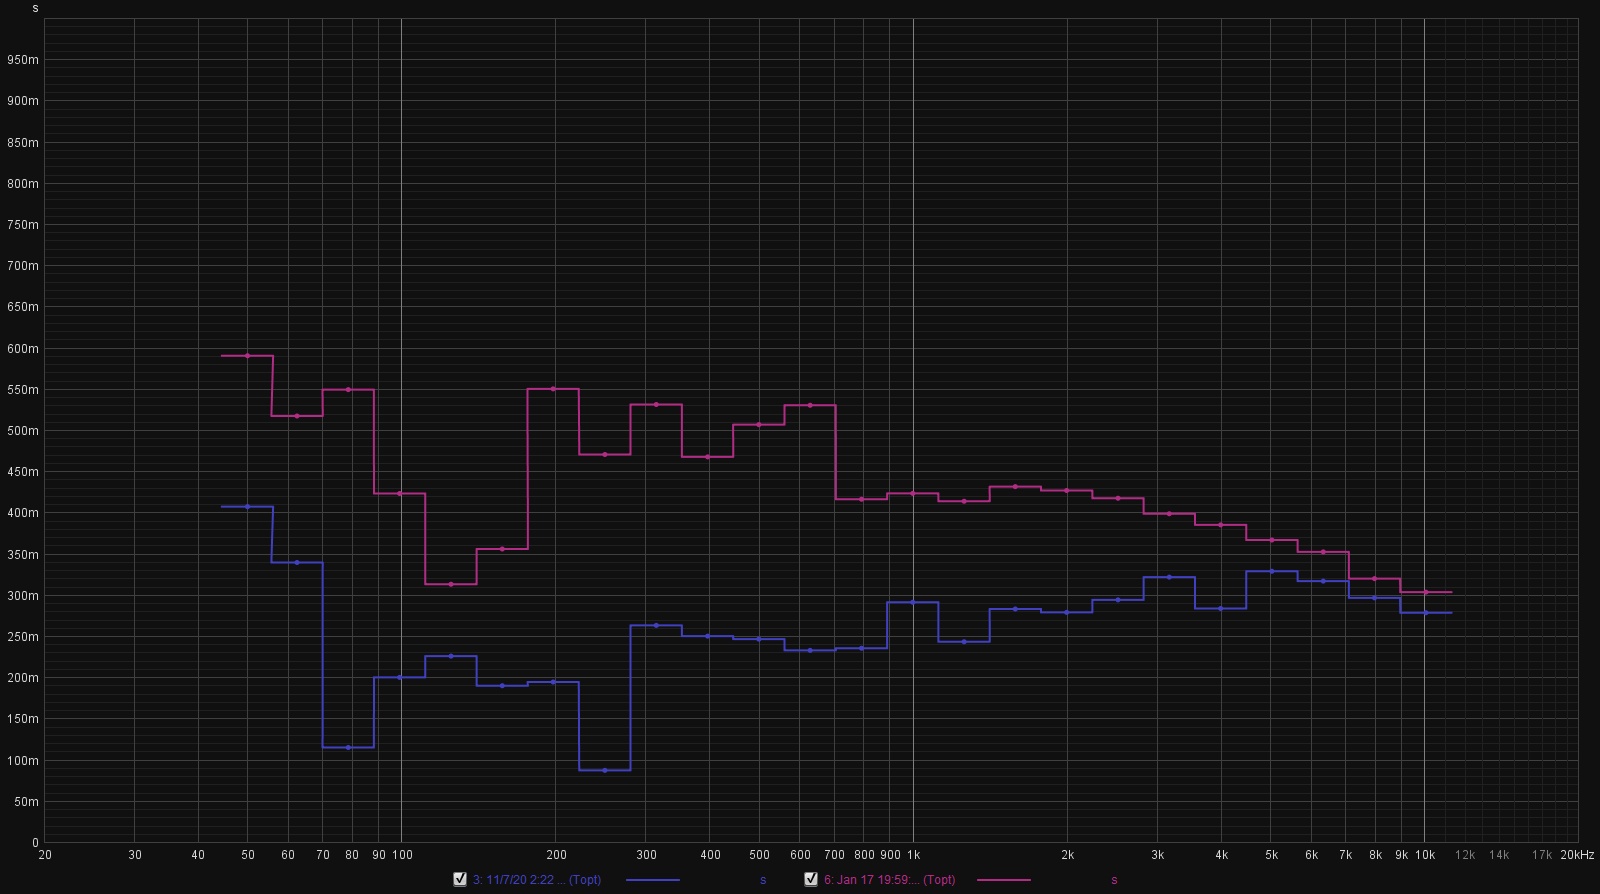
Task: Click the blue line swatch in legend
Action: [652, 880]
